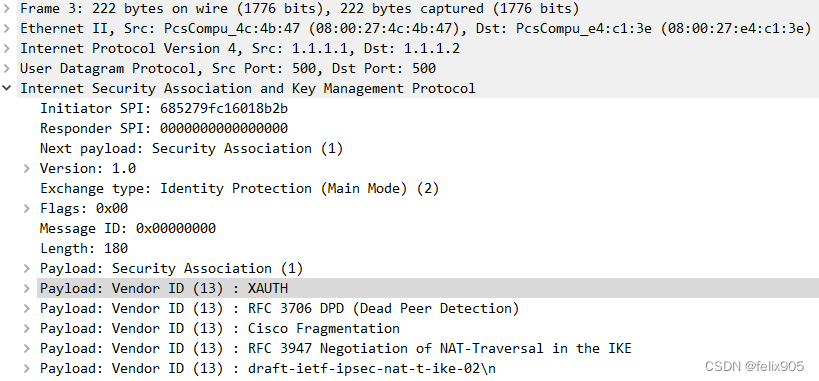Expand Internet Protocol Version 4 section
The image size is (819, 381).
tap(6, 49)
